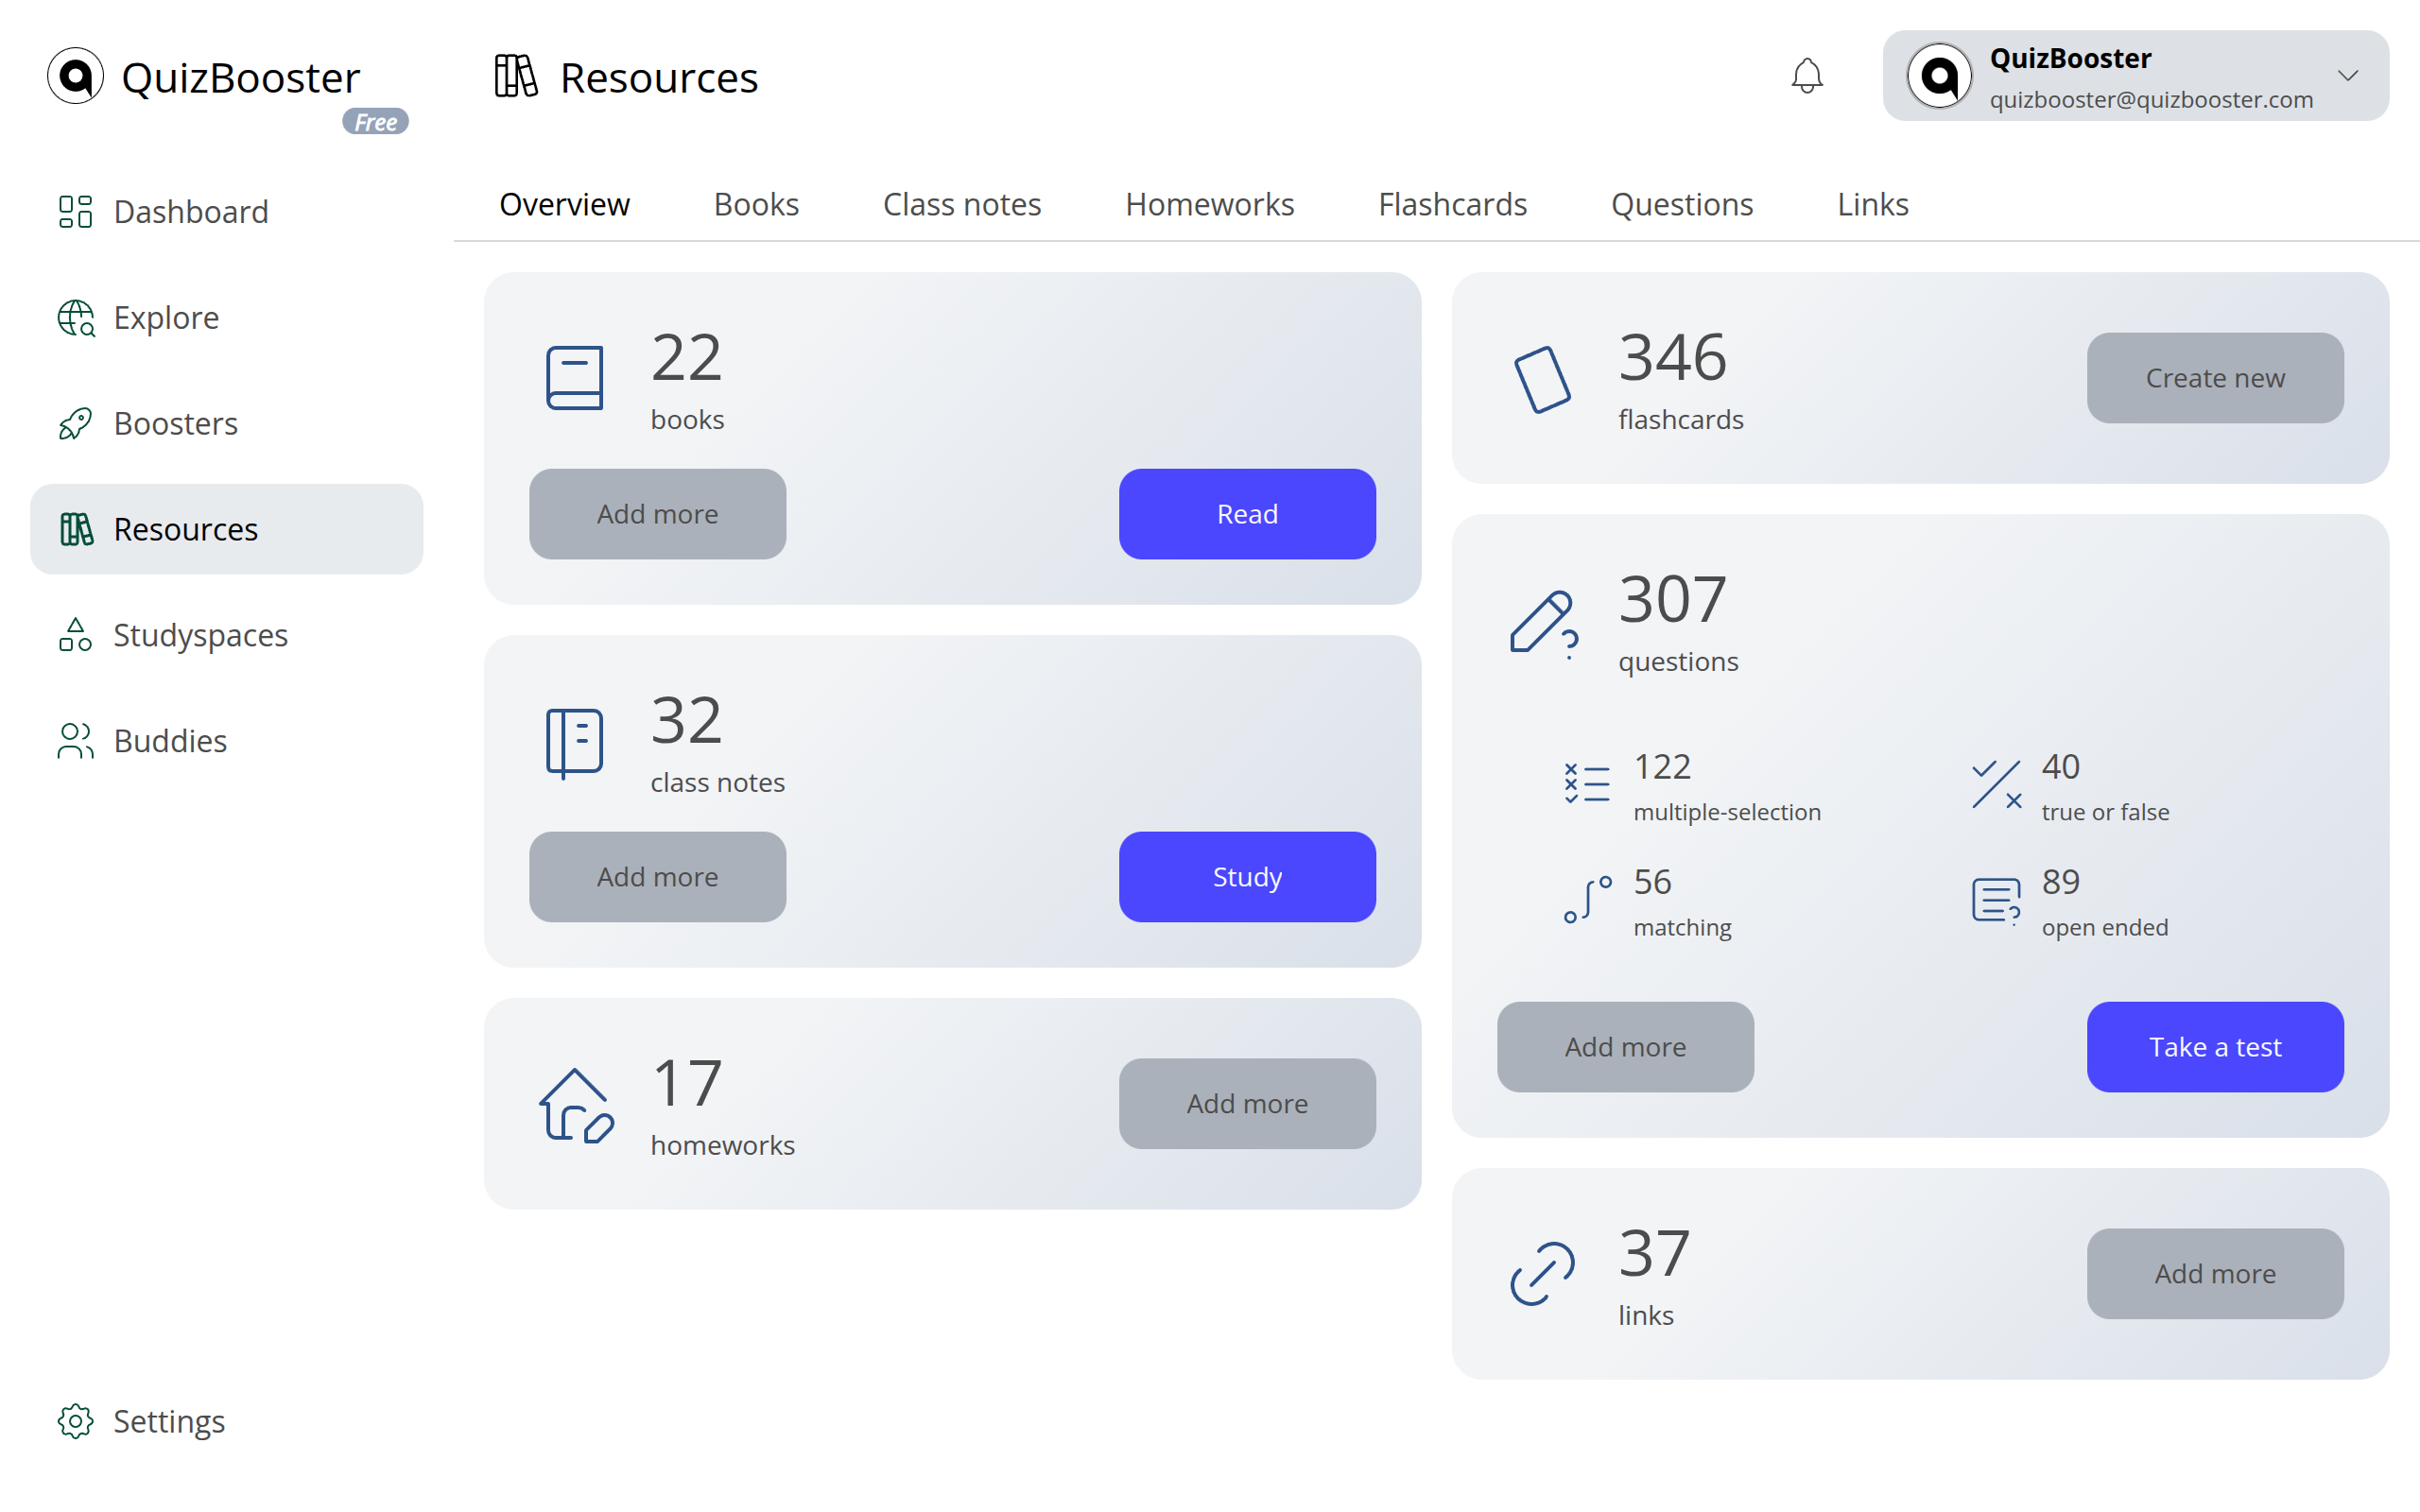2420x1512 pixels.
Task: Click the Resources header books icon
Action: click(x=516, y=76)
